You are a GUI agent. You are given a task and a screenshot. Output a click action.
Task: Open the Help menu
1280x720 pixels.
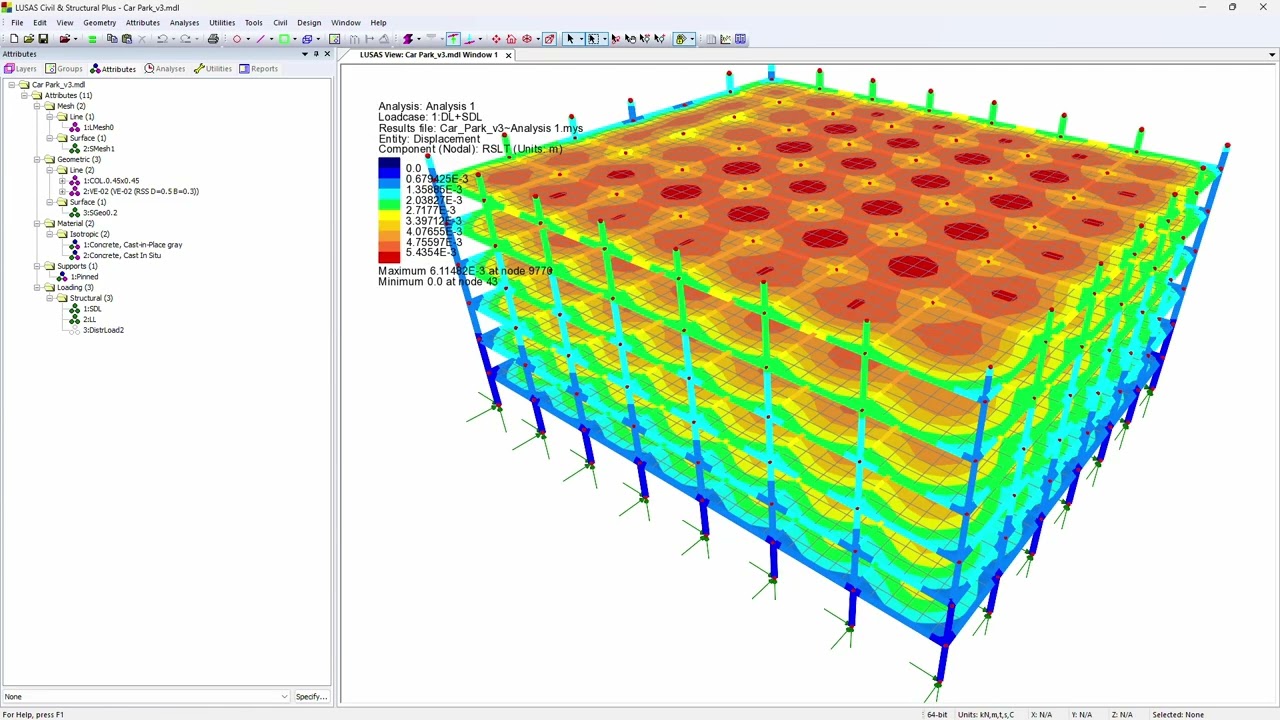pyautogui.click(x=378, y=22)
